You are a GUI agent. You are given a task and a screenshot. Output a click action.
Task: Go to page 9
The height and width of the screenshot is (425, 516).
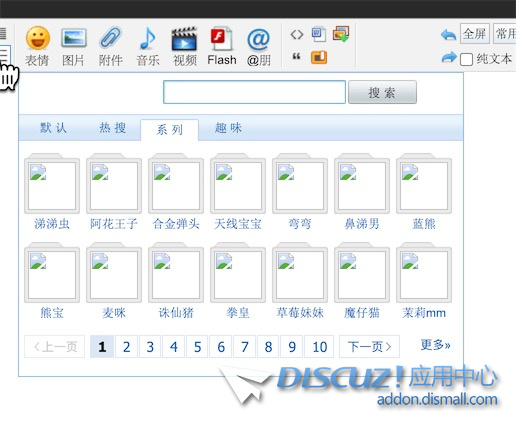point(292,347)
